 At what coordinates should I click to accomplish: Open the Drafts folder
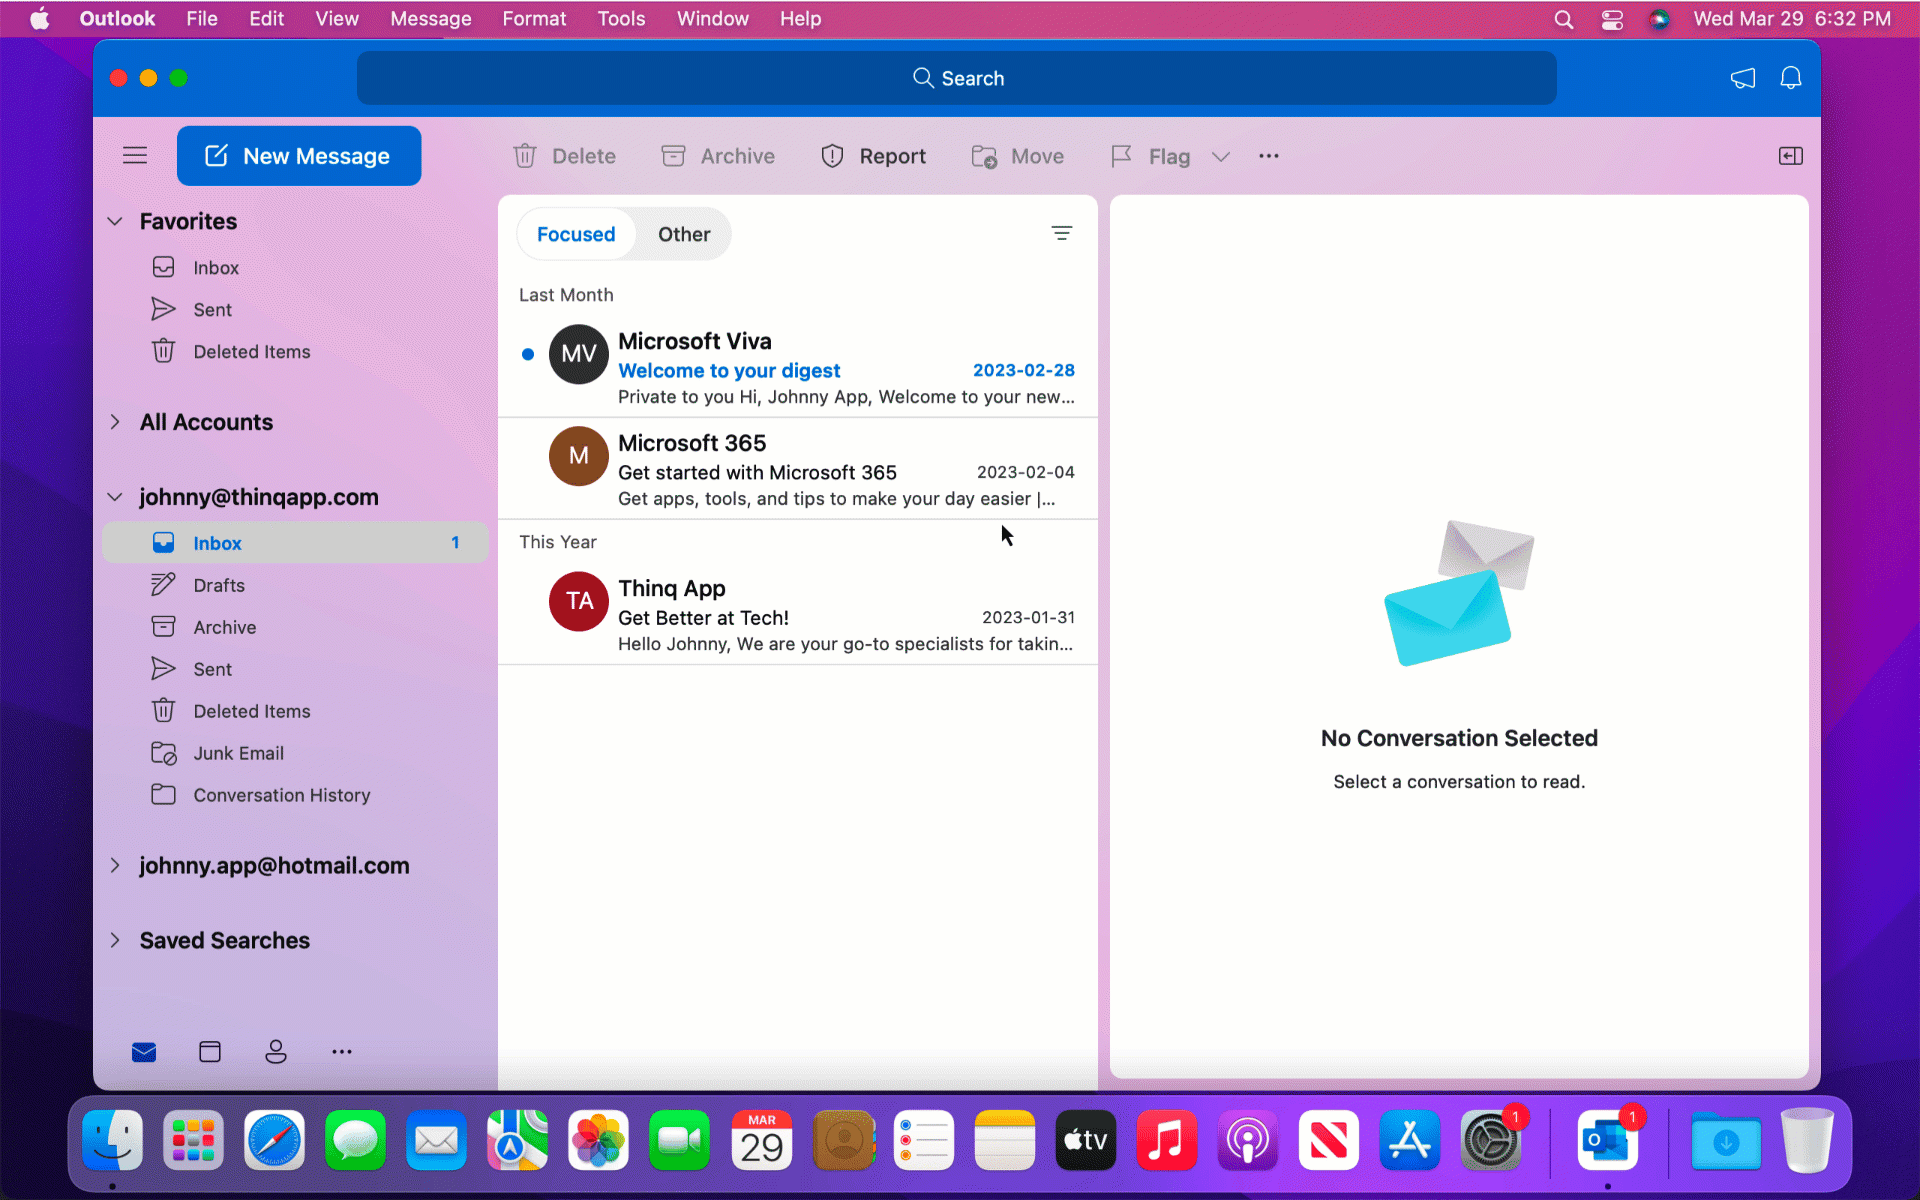(296, 584)
